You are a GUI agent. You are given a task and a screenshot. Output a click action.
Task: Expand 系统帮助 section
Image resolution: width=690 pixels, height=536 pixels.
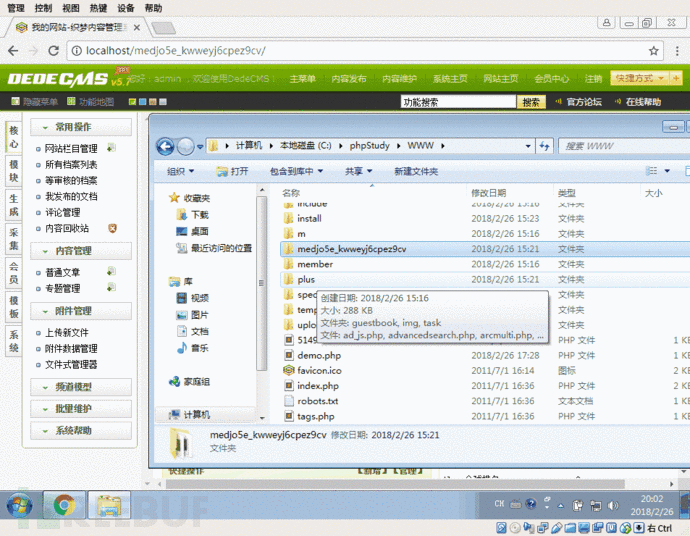click(x=81, y=430)
